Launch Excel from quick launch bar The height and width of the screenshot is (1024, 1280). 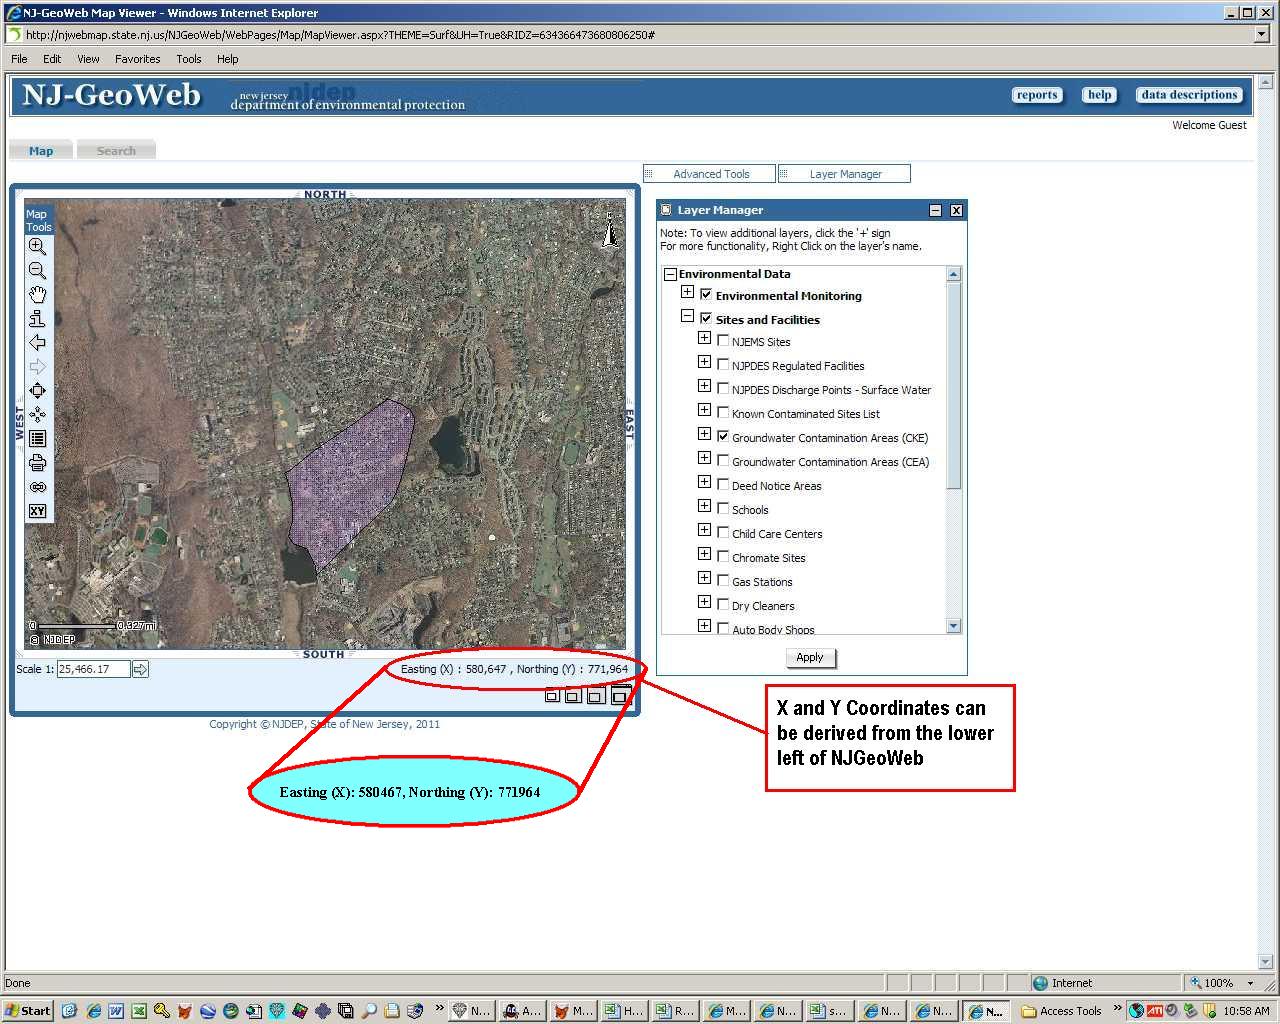click(x=138, y=1011)
